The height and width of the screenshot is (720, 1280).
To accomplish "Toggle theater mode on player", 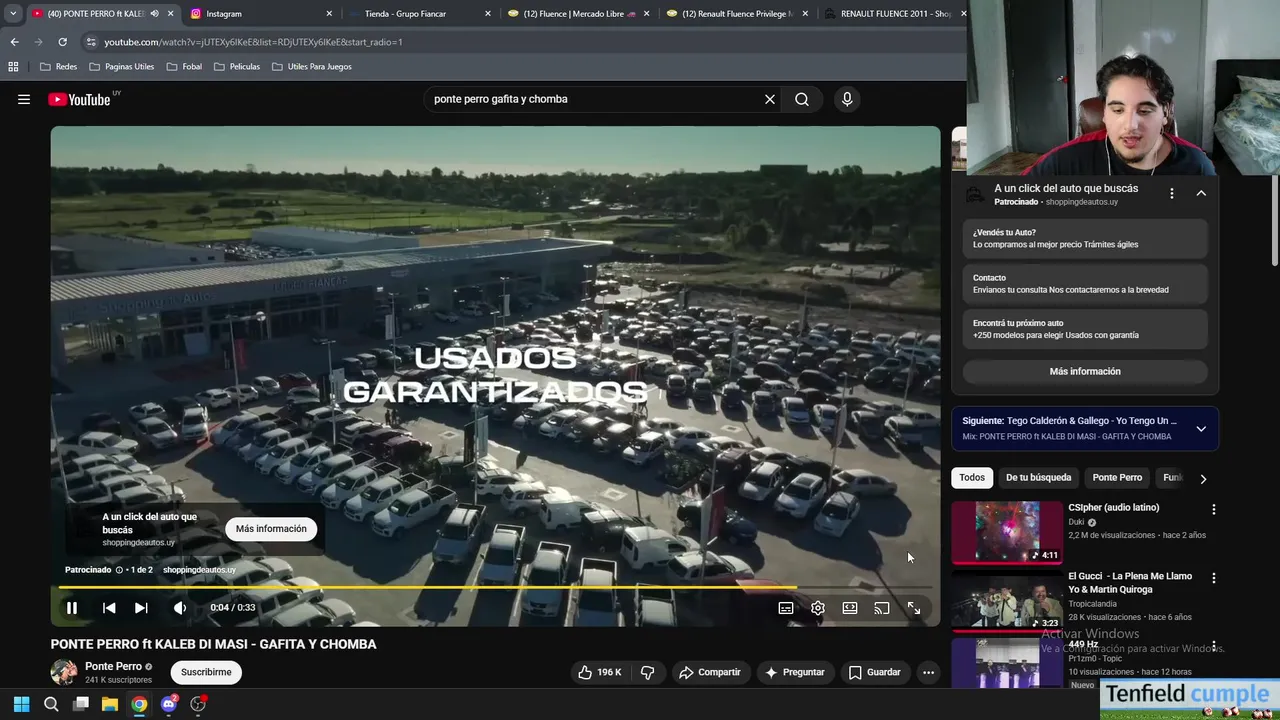I will (x=850, y=608).
